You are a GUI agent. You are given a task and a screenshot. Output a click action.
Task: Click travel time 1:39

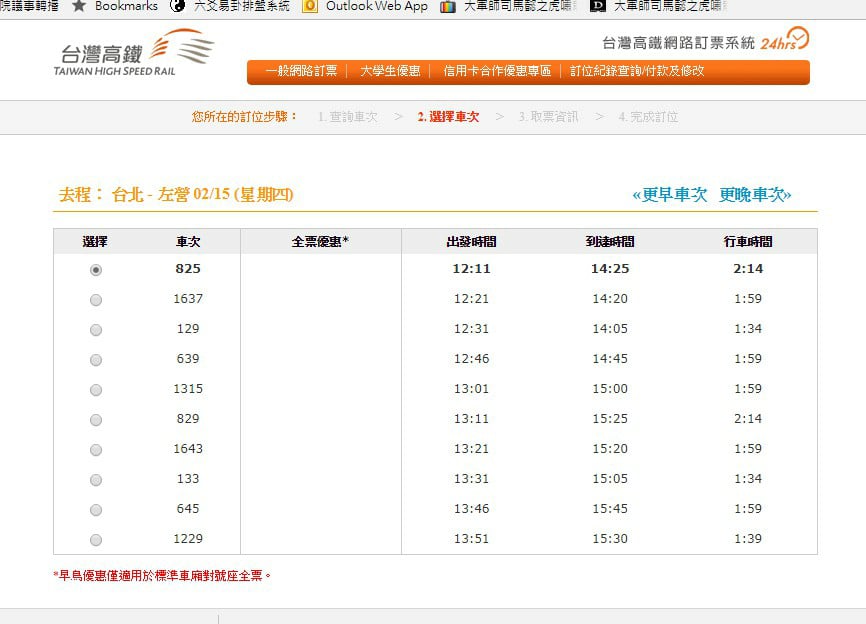[748, 538]
